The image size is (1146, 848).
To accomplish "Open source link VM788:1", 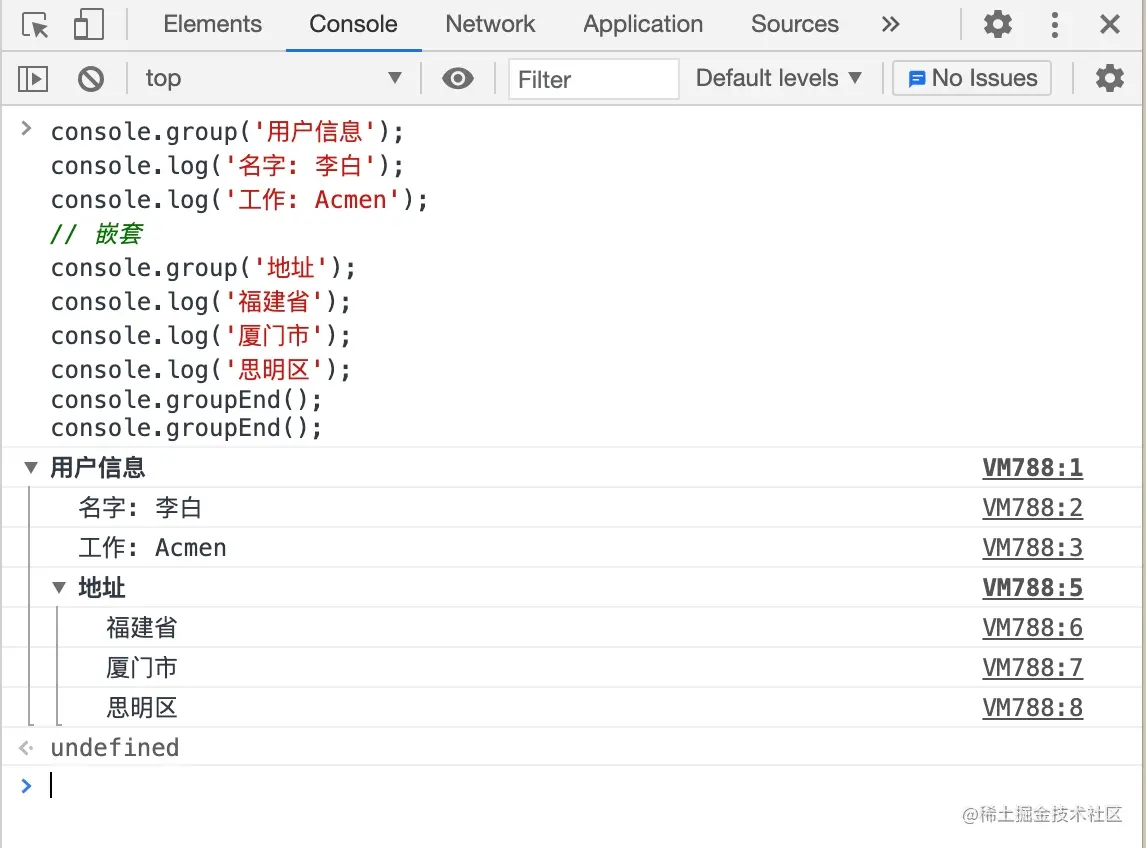I will [x=1032, y=468].
